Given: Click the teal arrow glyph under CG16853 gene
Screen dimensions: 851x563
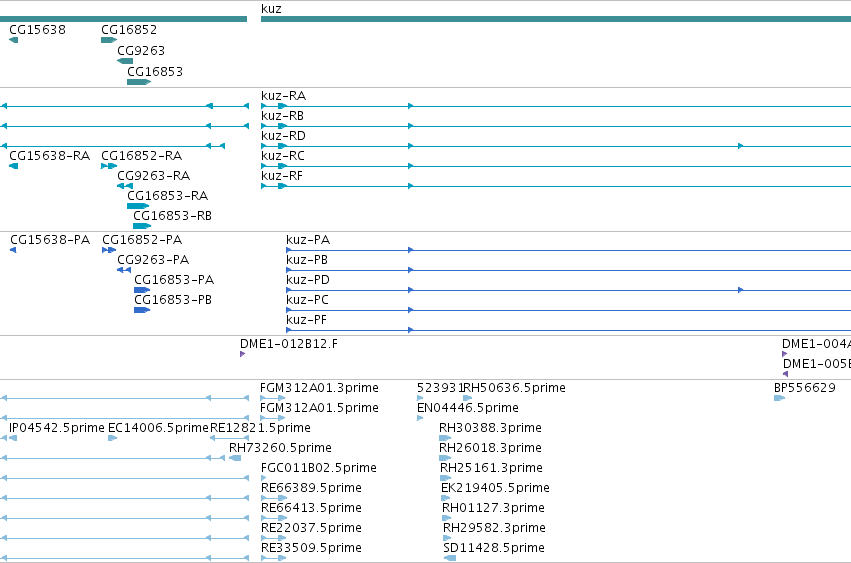Looking at the screenshot, I should (x=138, y=82).
